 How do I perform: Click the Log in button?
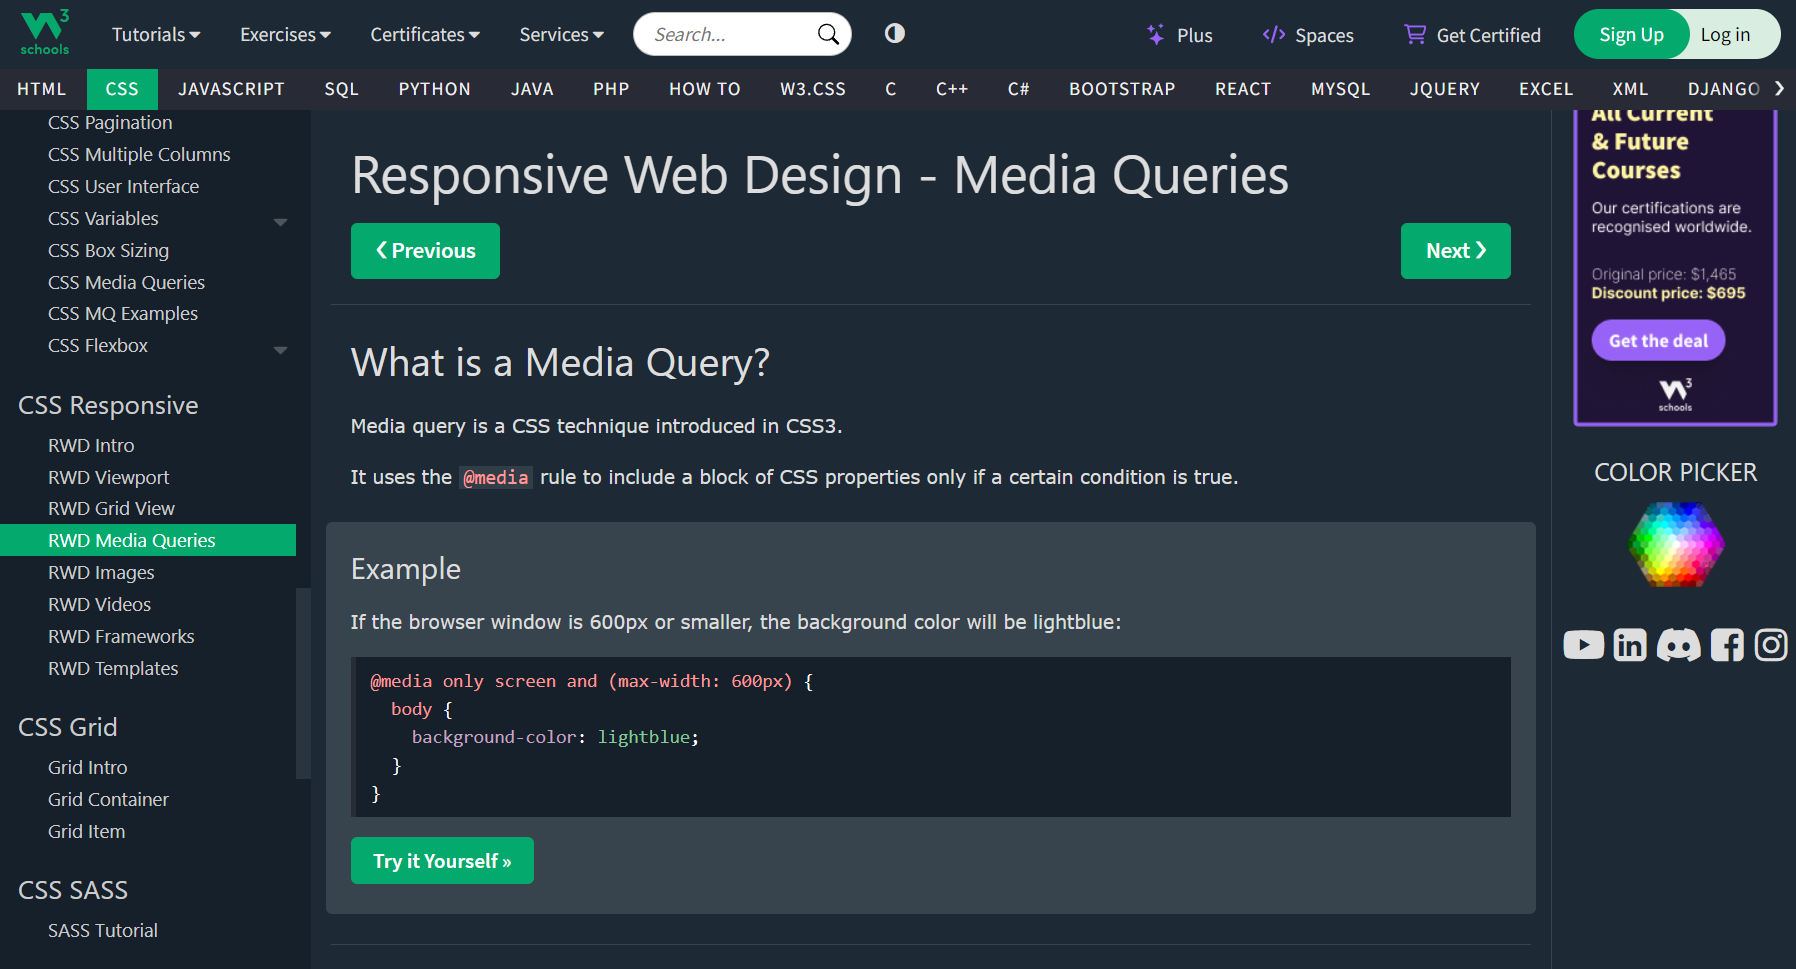pyautogui.click(x=1725, y=35)
